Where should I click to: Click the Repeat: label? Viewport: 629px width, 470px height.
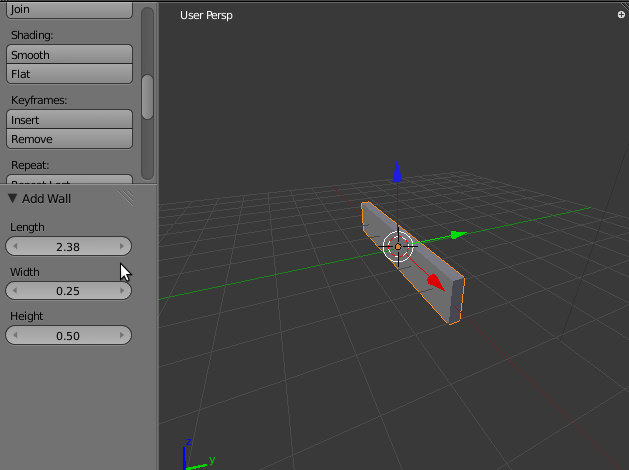click(30, 165)
